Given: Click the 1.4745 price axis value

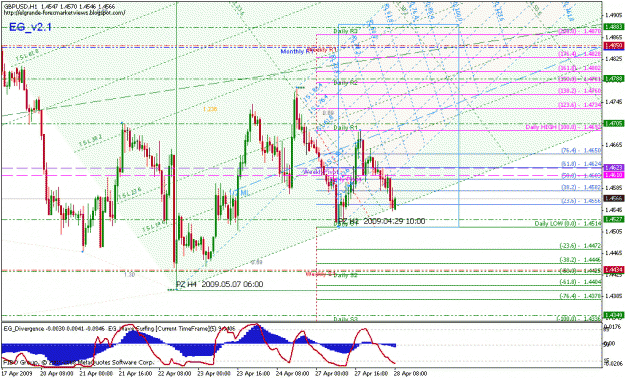Looking at the screenshot, I should tap(613, 102).
